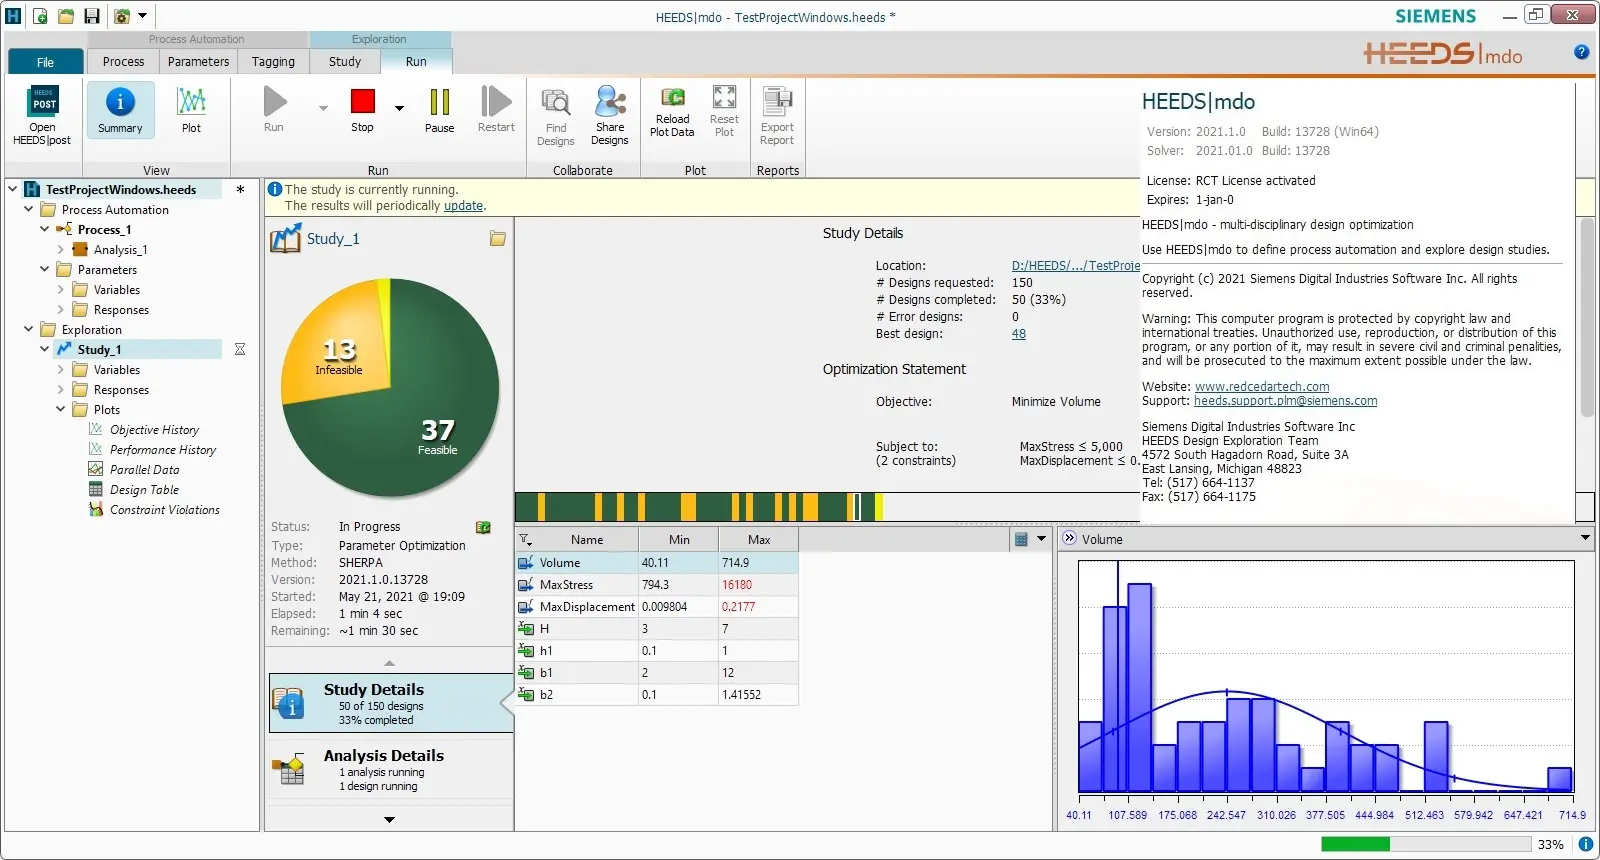
Task: Open the Analysis Details panel
Action: tap(391, 769)
